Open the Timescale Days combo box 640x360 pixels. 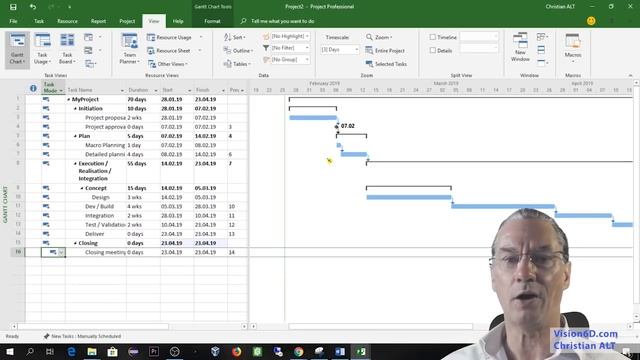(x=340, y=49)
